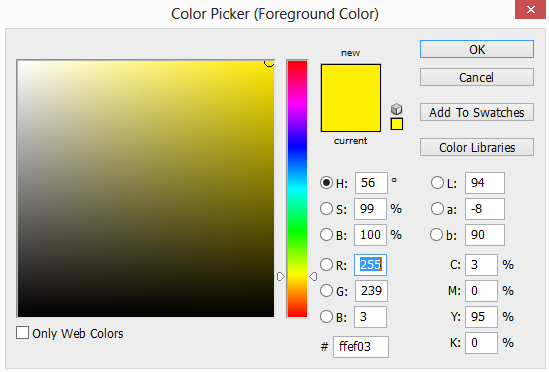Click Add To Swatches
Viewport: 549px width, 372px height.
coord(477,112)
